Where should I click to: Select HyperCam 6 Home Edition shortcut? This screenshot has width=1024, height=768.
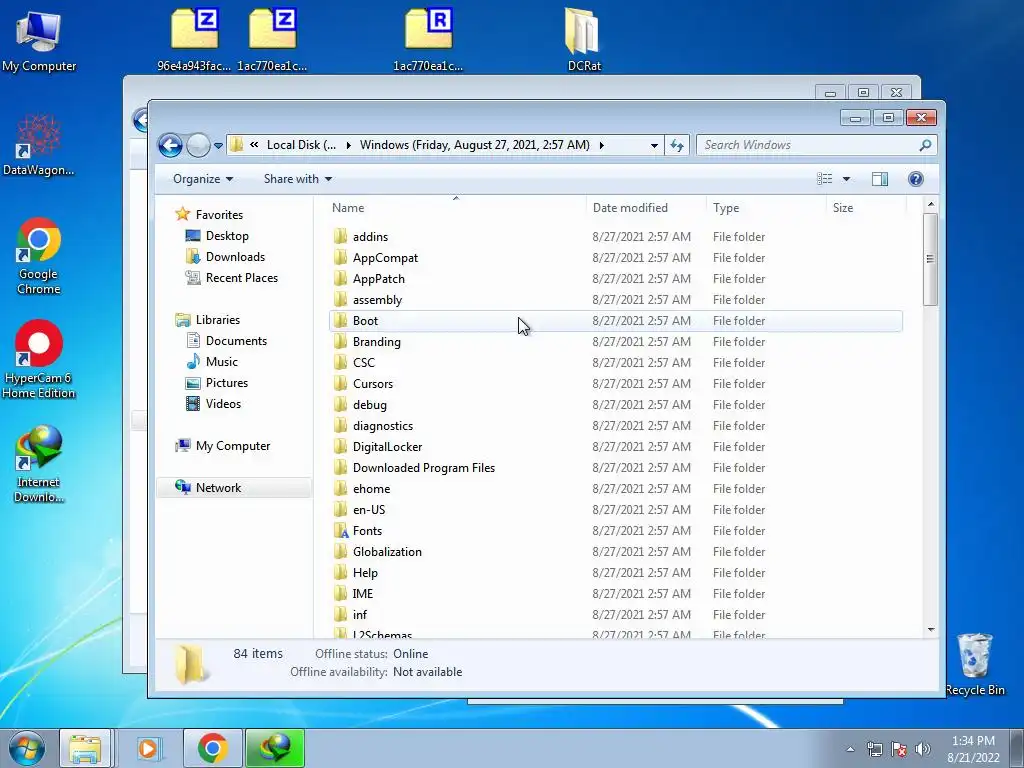click(39, 359)
